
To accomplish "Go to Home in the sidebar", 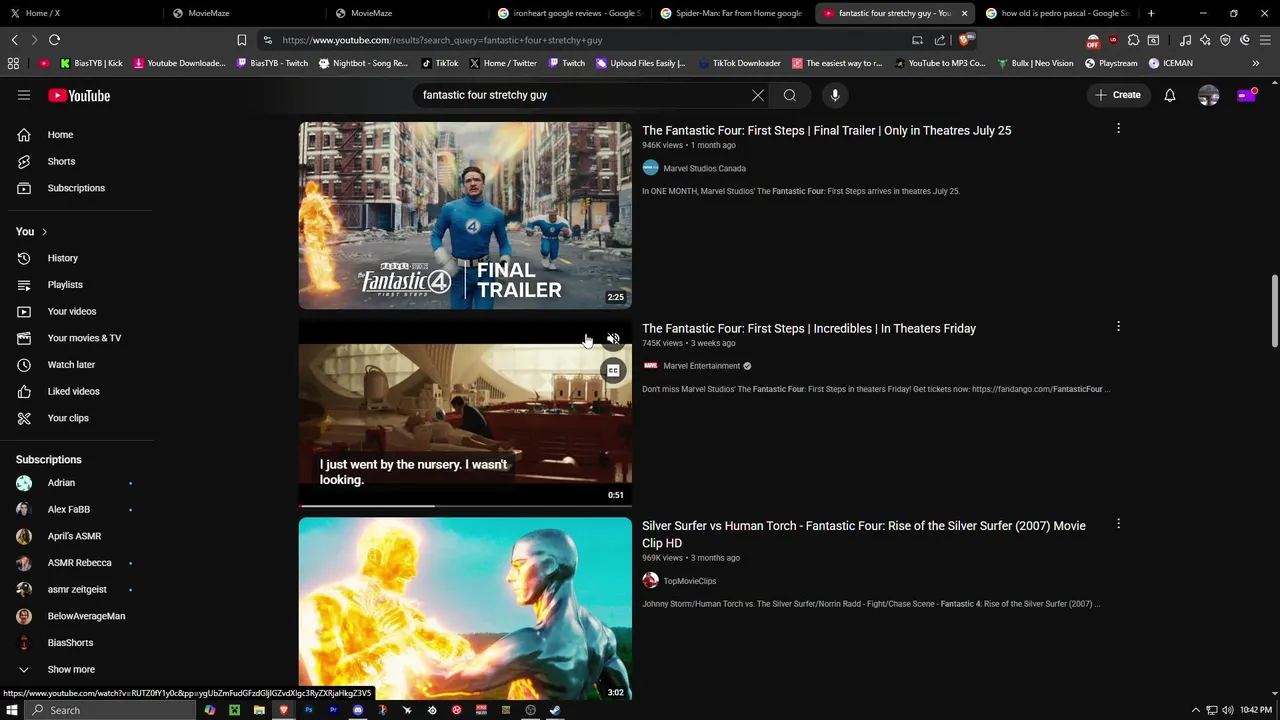I will [60, 135].
